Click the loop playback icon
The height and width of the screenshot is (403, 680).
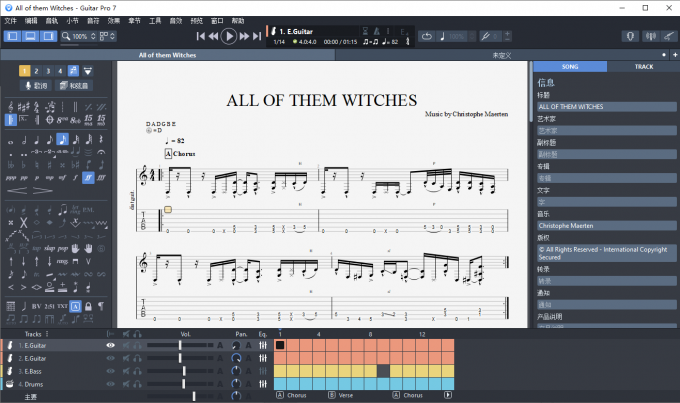(426, 36)
